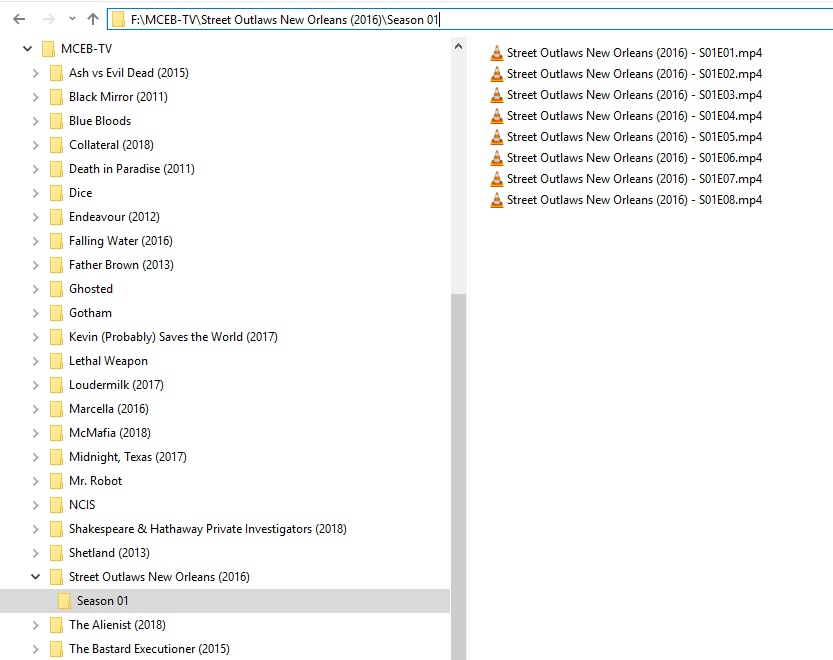833x660 pixels.
Task: Select Falling Water (2016) folder icon
Action: [56, 241]
